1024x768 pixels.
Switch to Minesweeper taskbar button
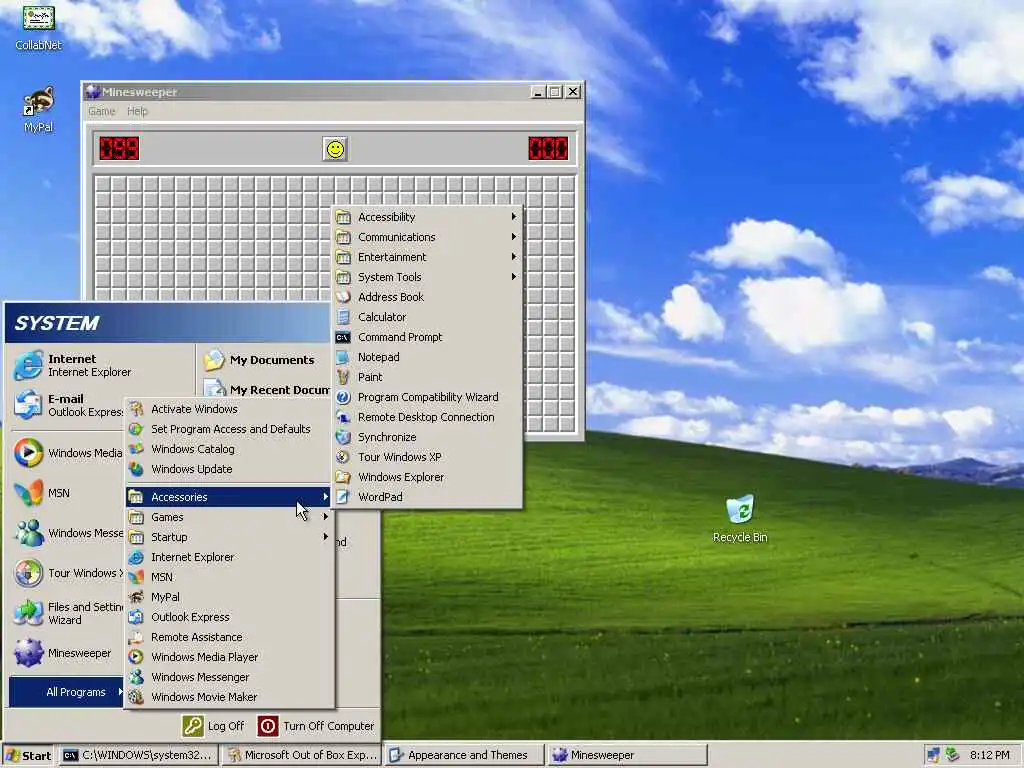[627, 756]
